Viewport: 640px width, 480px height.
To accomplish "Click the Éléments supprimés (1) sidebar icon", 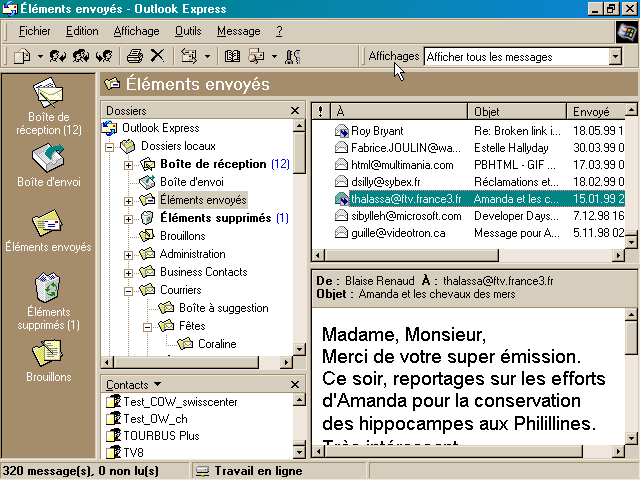I will [x=48, y=287].
